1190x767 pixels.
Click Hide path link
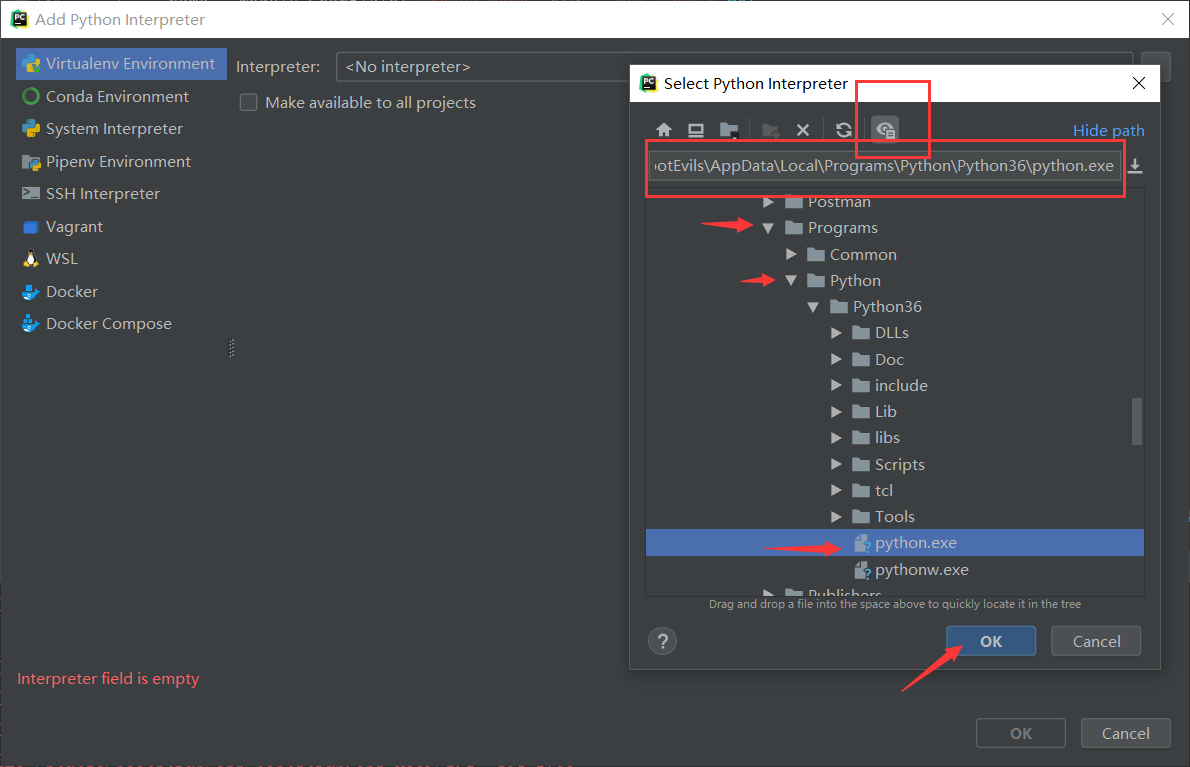click(x=1108, y=130)
